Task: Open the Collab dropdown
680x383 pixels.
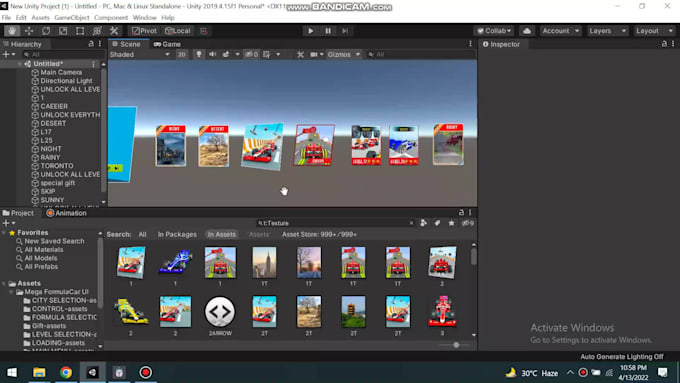Action: point(494,31)
